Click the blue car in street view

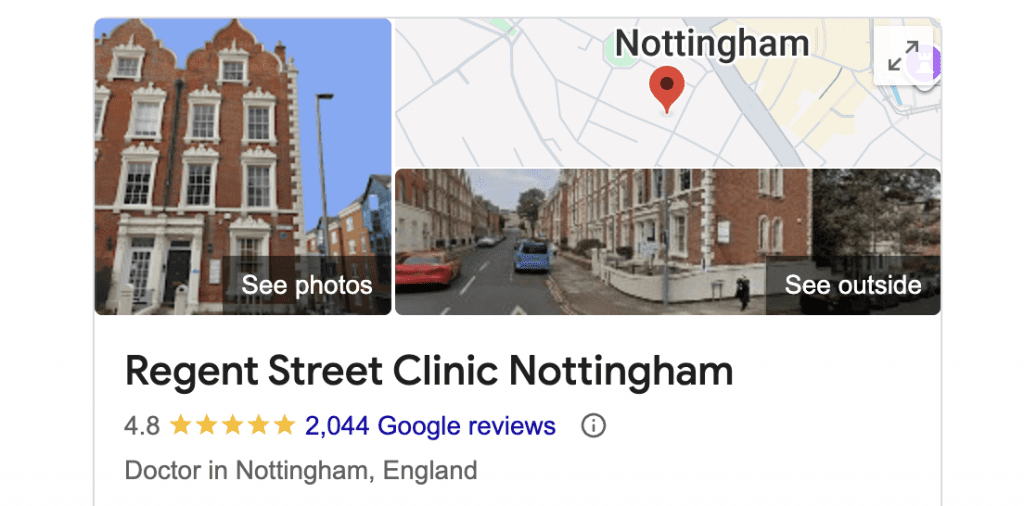532,256
